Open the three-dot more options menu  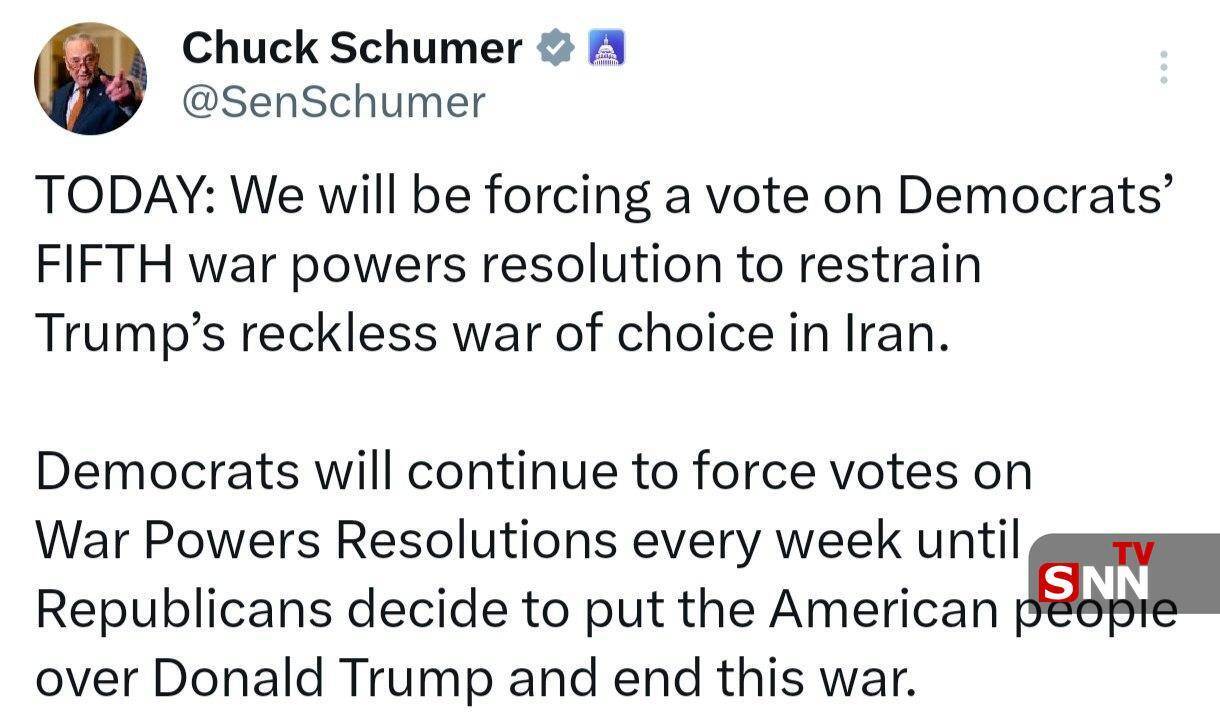pos(1163,67)
